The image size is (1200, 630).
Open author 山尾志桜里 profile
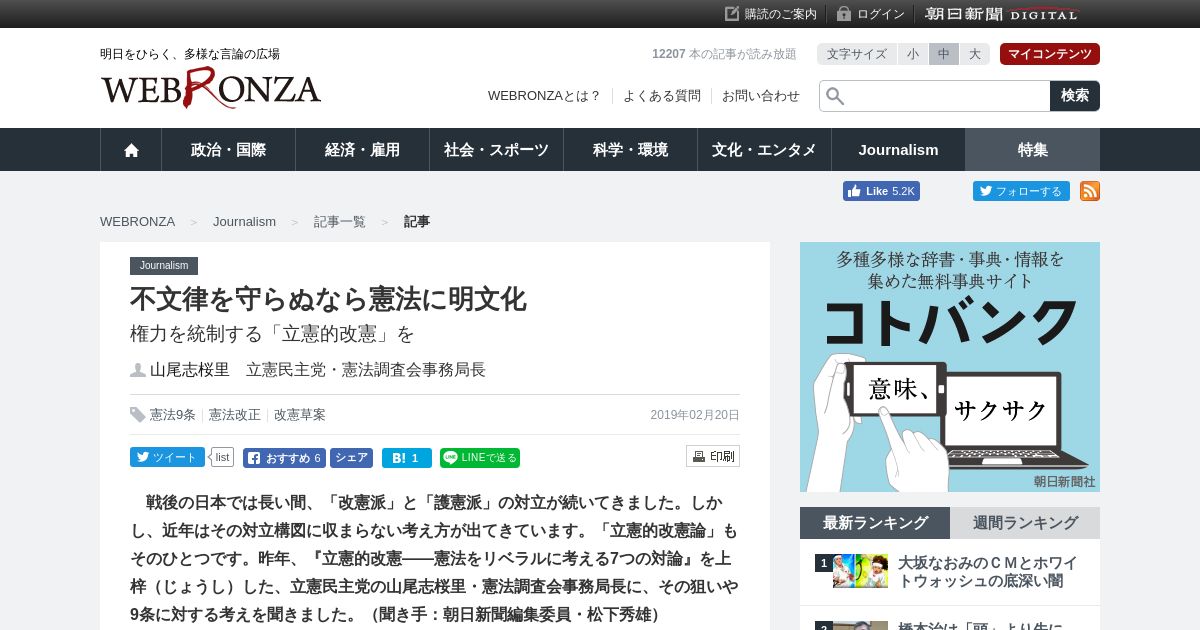[190, 369]
